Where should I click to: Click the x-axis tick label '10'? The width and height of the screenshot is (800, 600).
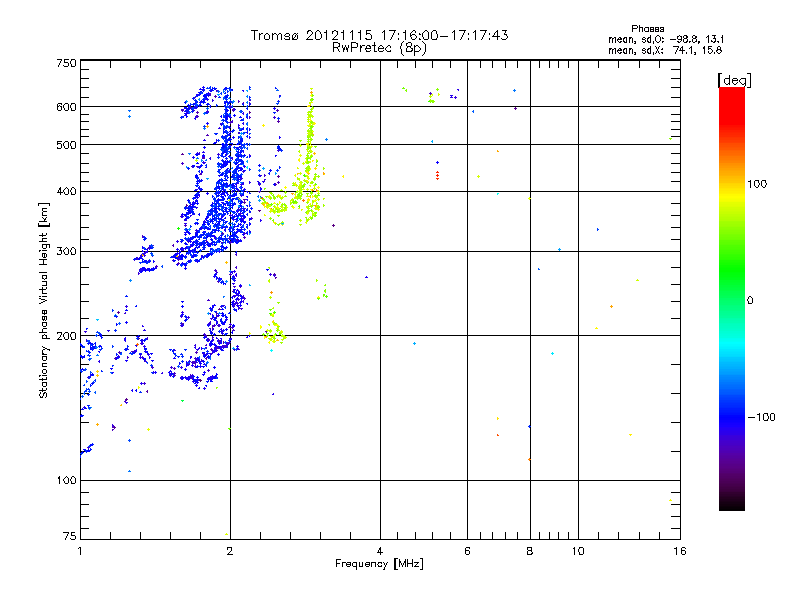(x=578, y=551)
